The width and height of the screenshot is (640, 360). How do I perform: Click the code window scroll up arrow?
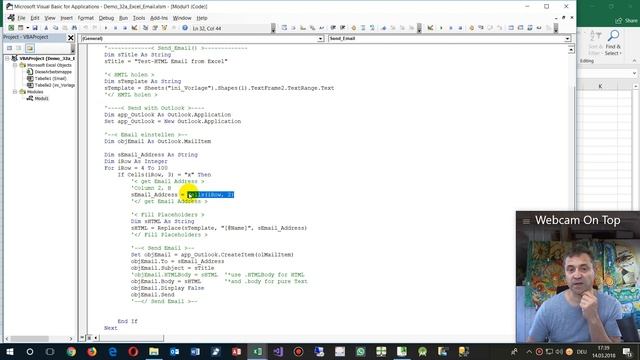(571, 50)
